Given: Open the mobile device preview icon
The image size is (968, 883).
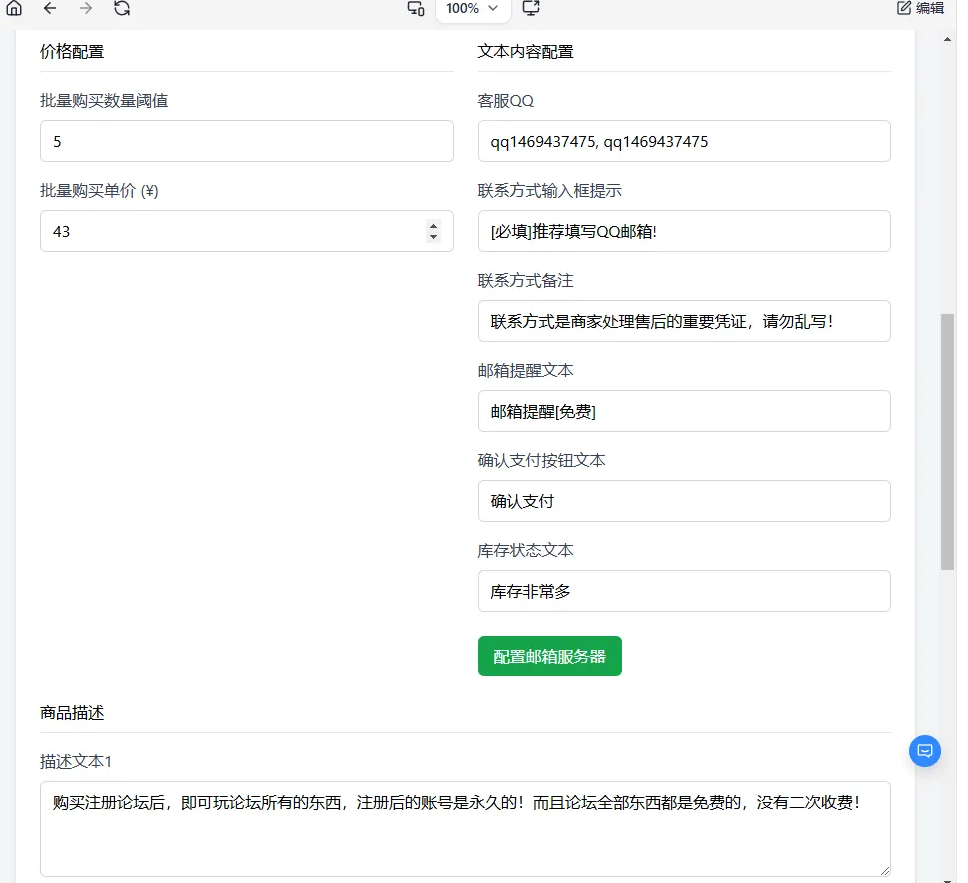Looking at the screenshot, I should [415, 9].
